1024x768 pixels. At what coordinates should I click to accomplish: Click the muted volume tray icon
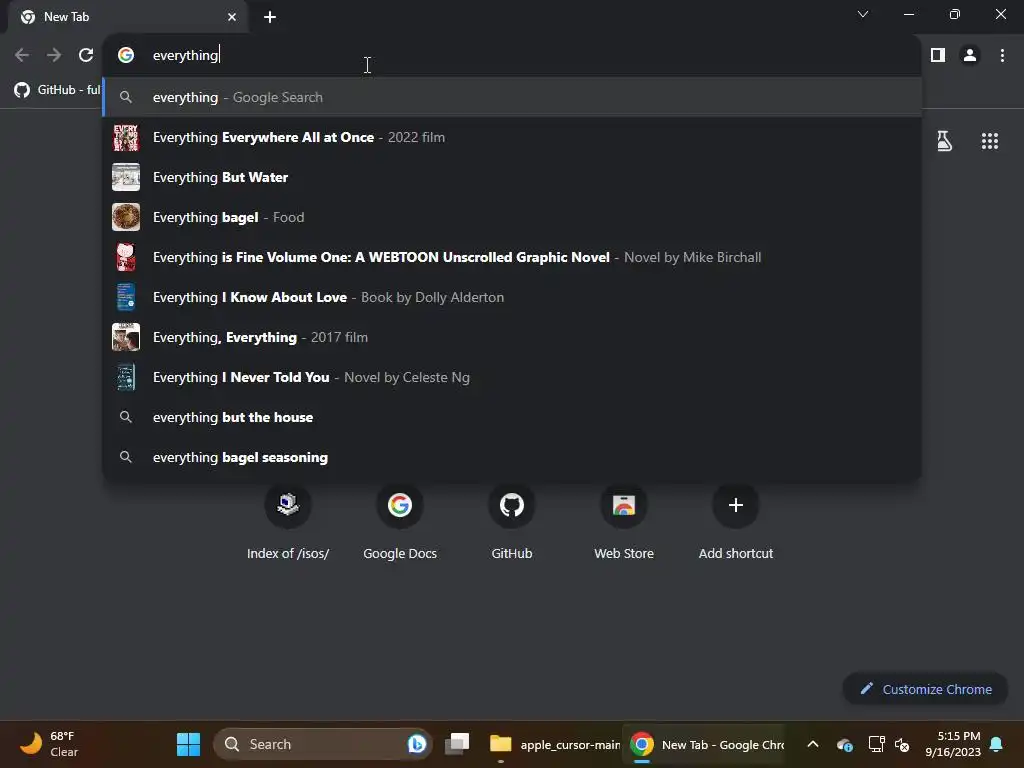[x=903, y=744]
